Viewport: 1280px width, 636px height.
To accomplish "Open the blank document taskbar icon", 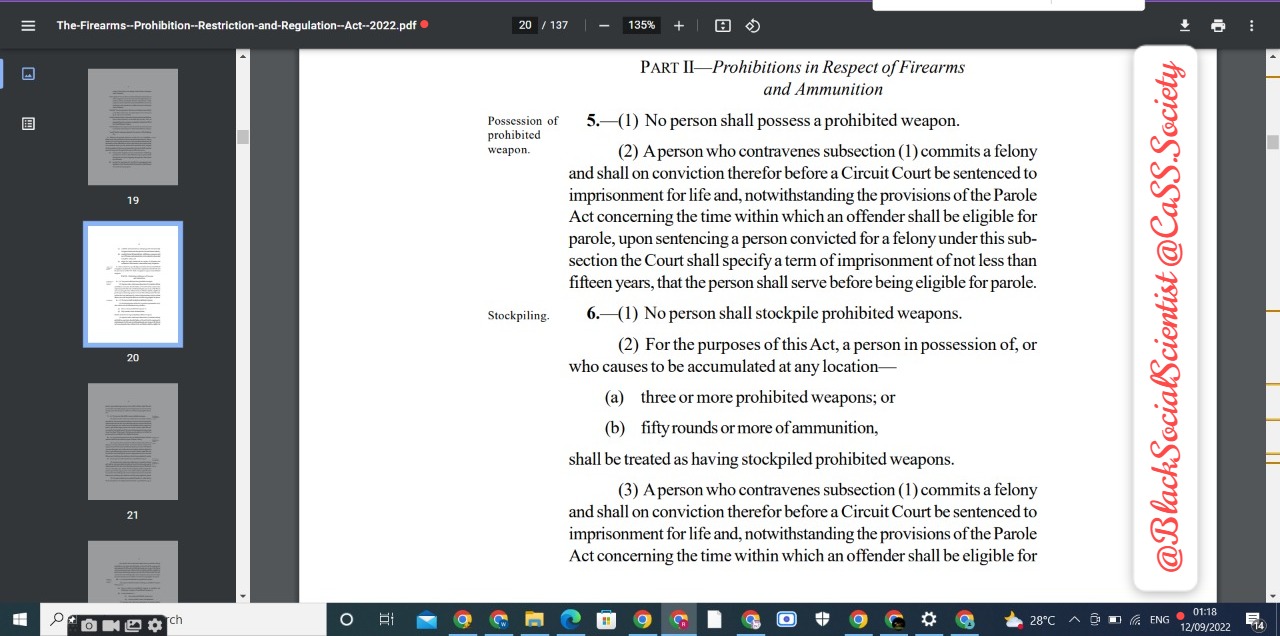I will coord(713,620).
